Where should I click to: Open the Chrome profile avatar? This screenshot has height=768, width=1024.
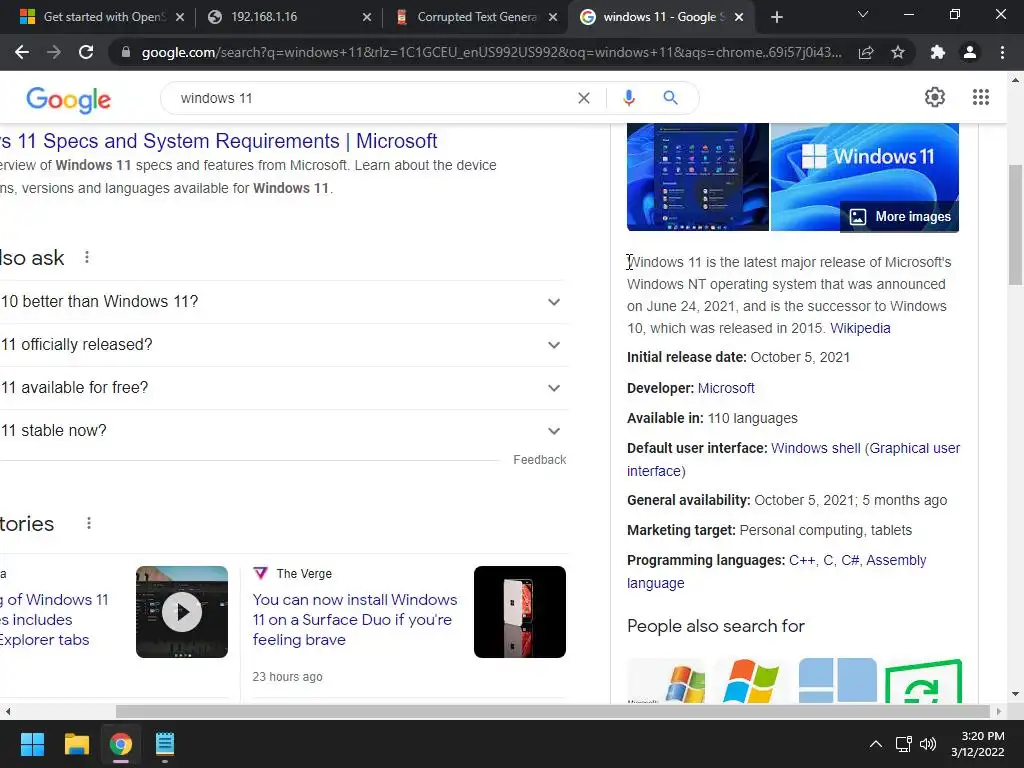pos(970,52)
